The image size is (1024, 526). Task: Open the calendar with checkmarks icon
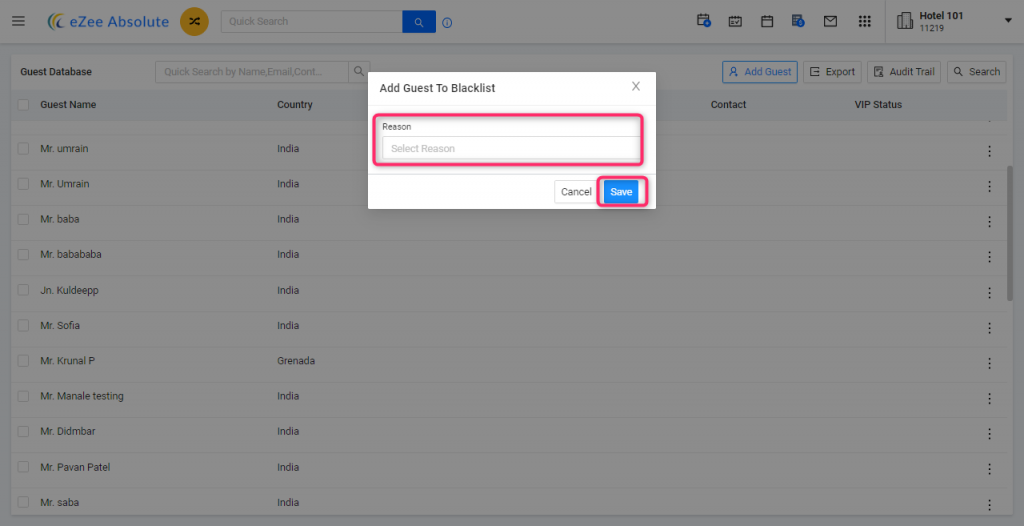coord(735,22)
